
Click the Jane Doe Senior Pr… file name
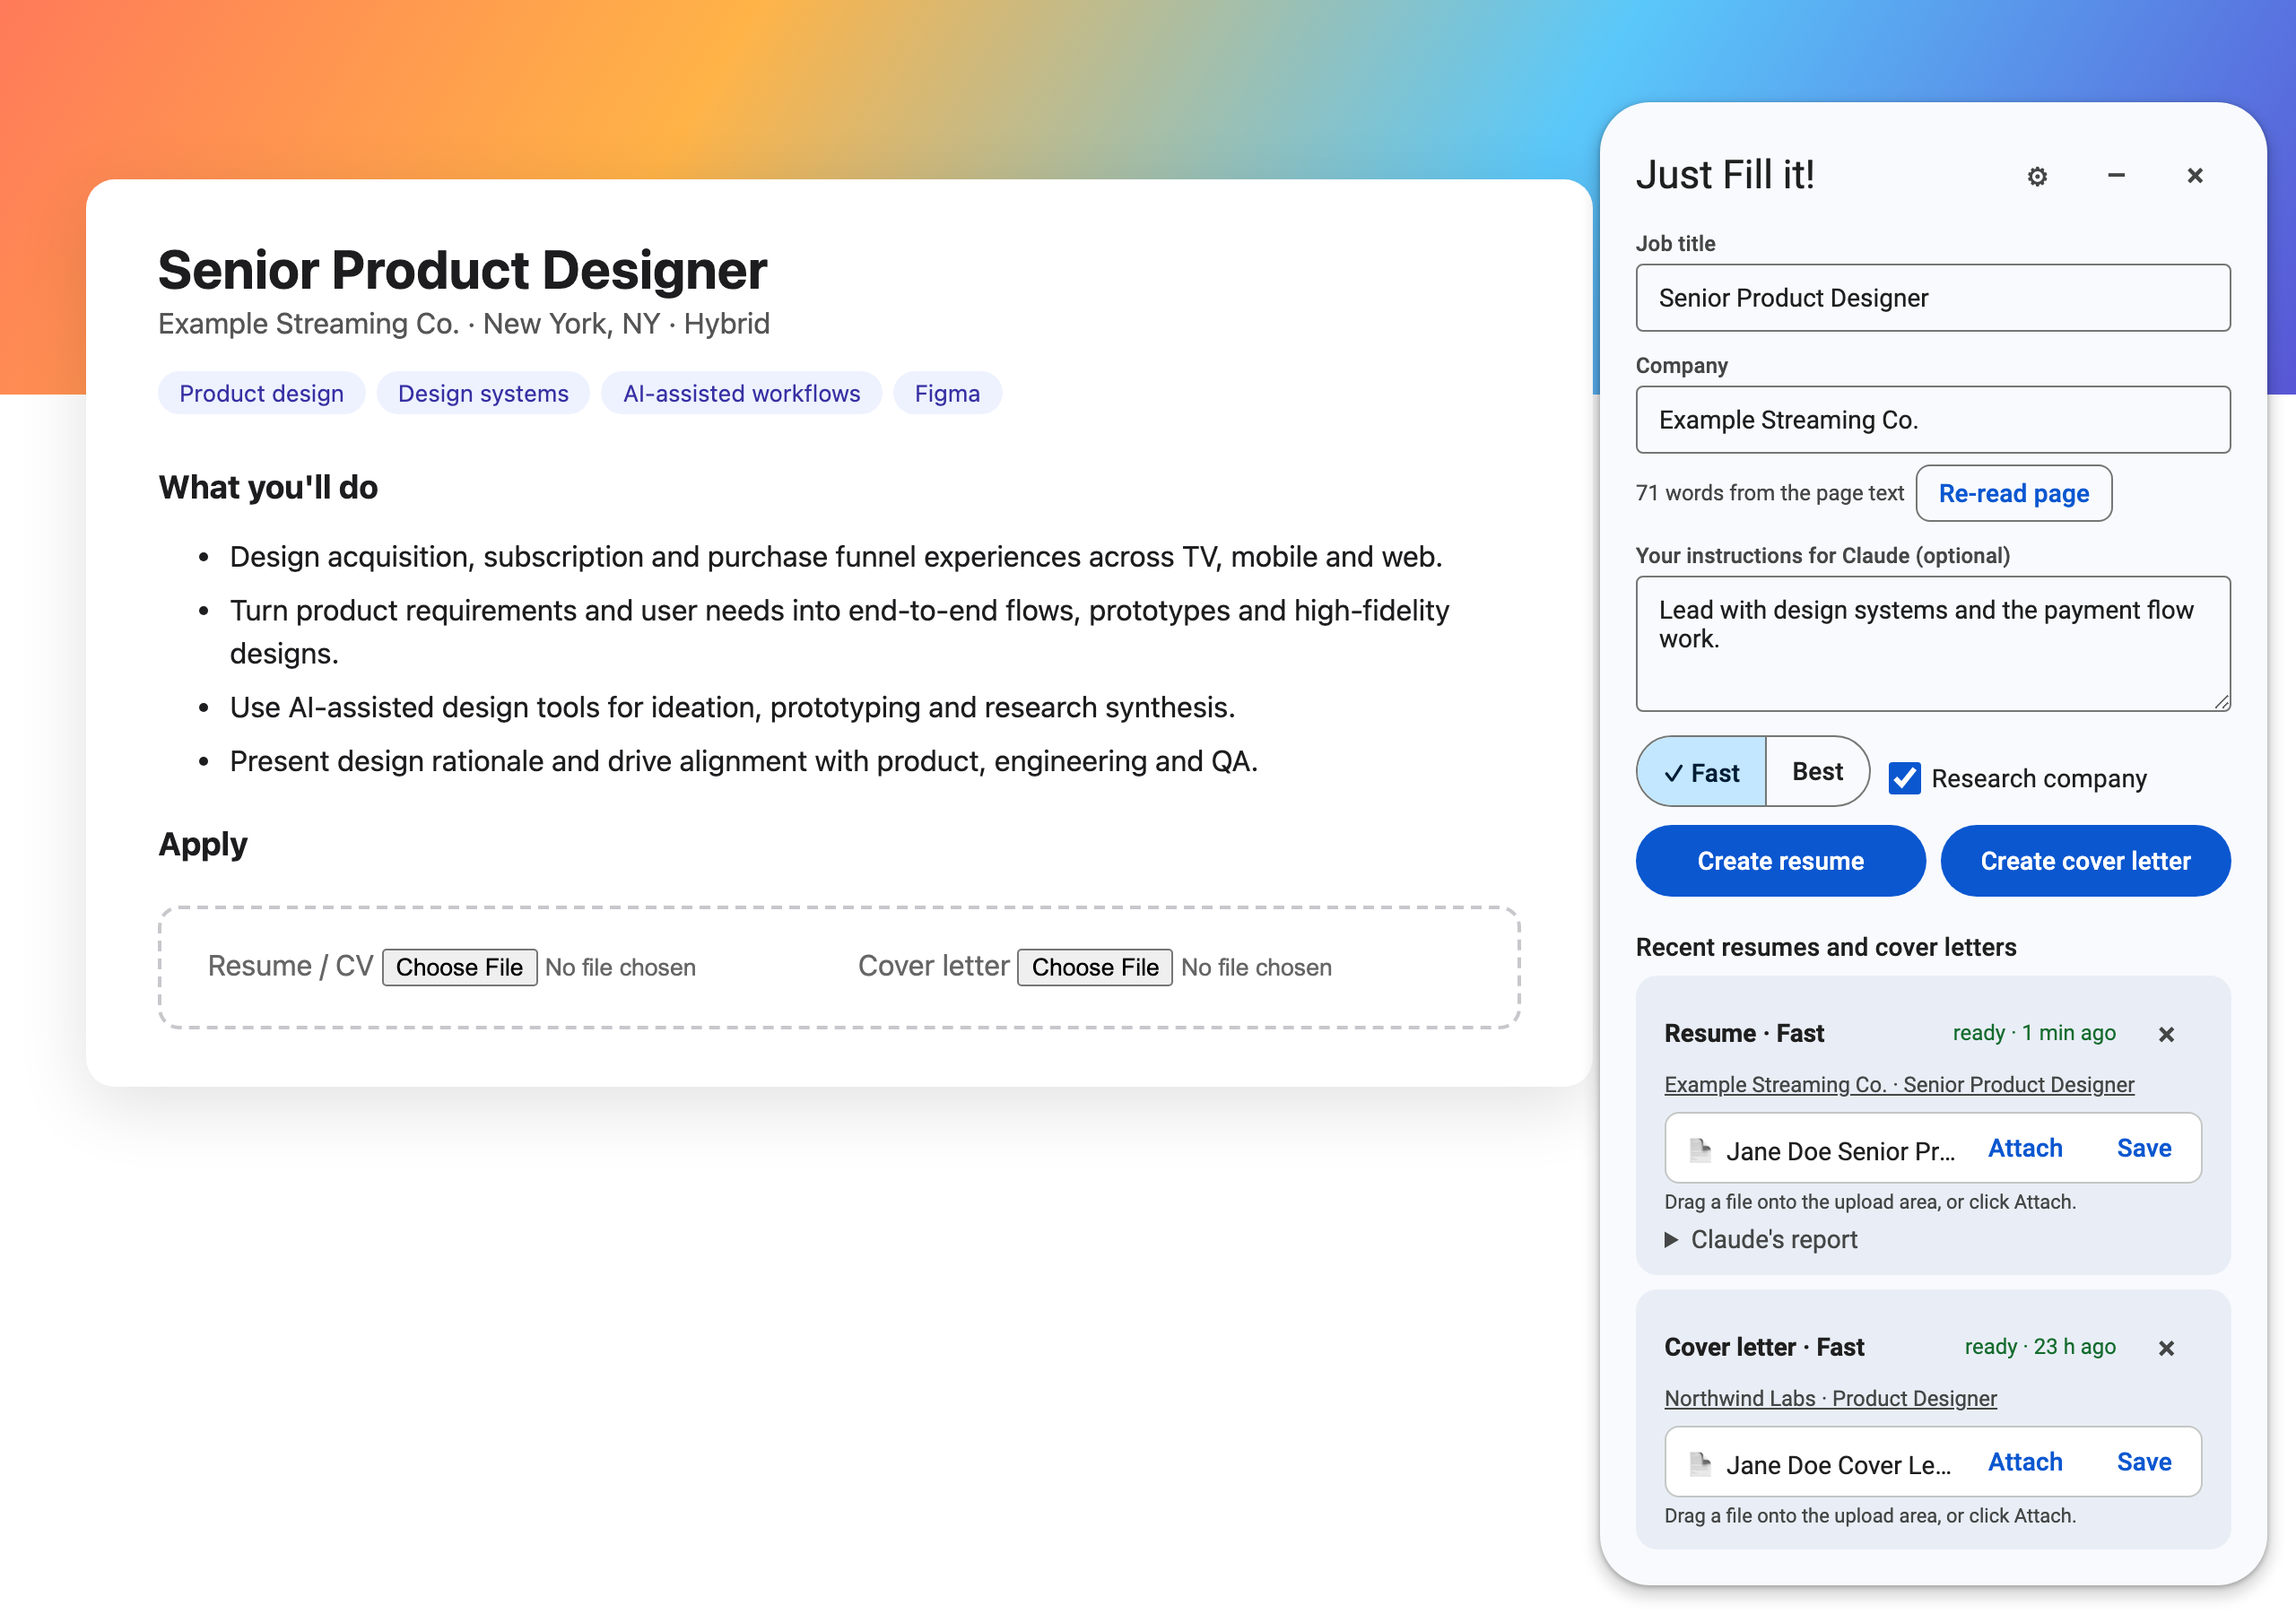tap(1840, 1151)
